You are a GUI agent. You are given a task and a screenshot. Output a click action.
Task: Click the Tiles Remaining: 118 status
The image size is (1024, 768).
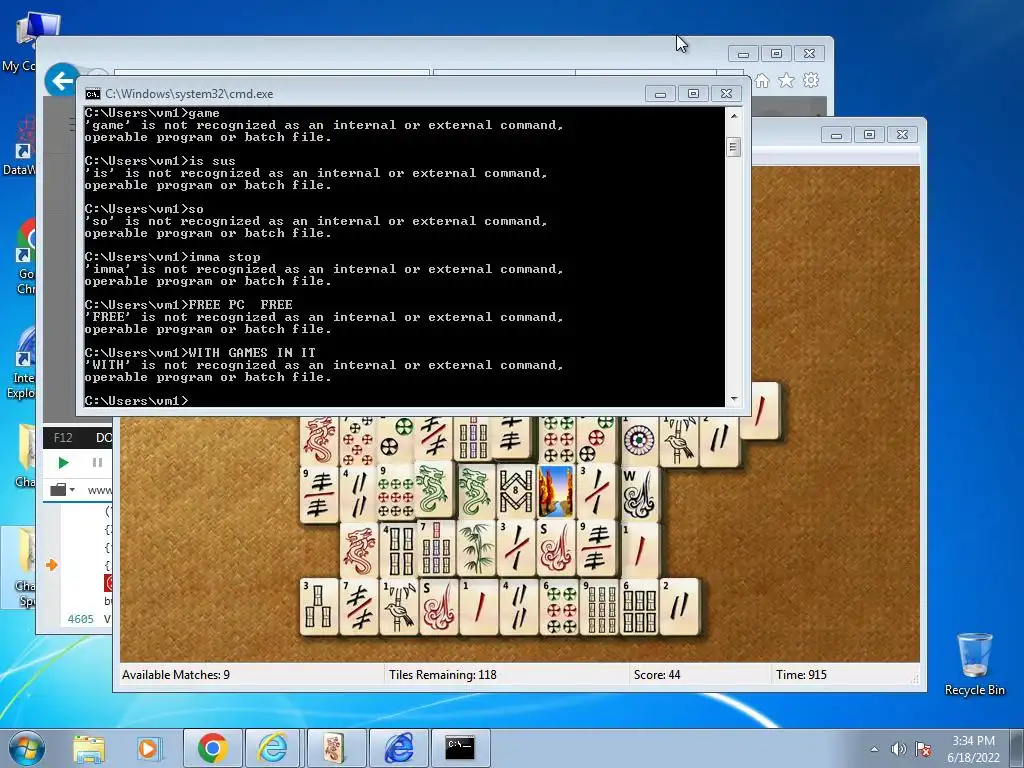click(x=443, y=675)
